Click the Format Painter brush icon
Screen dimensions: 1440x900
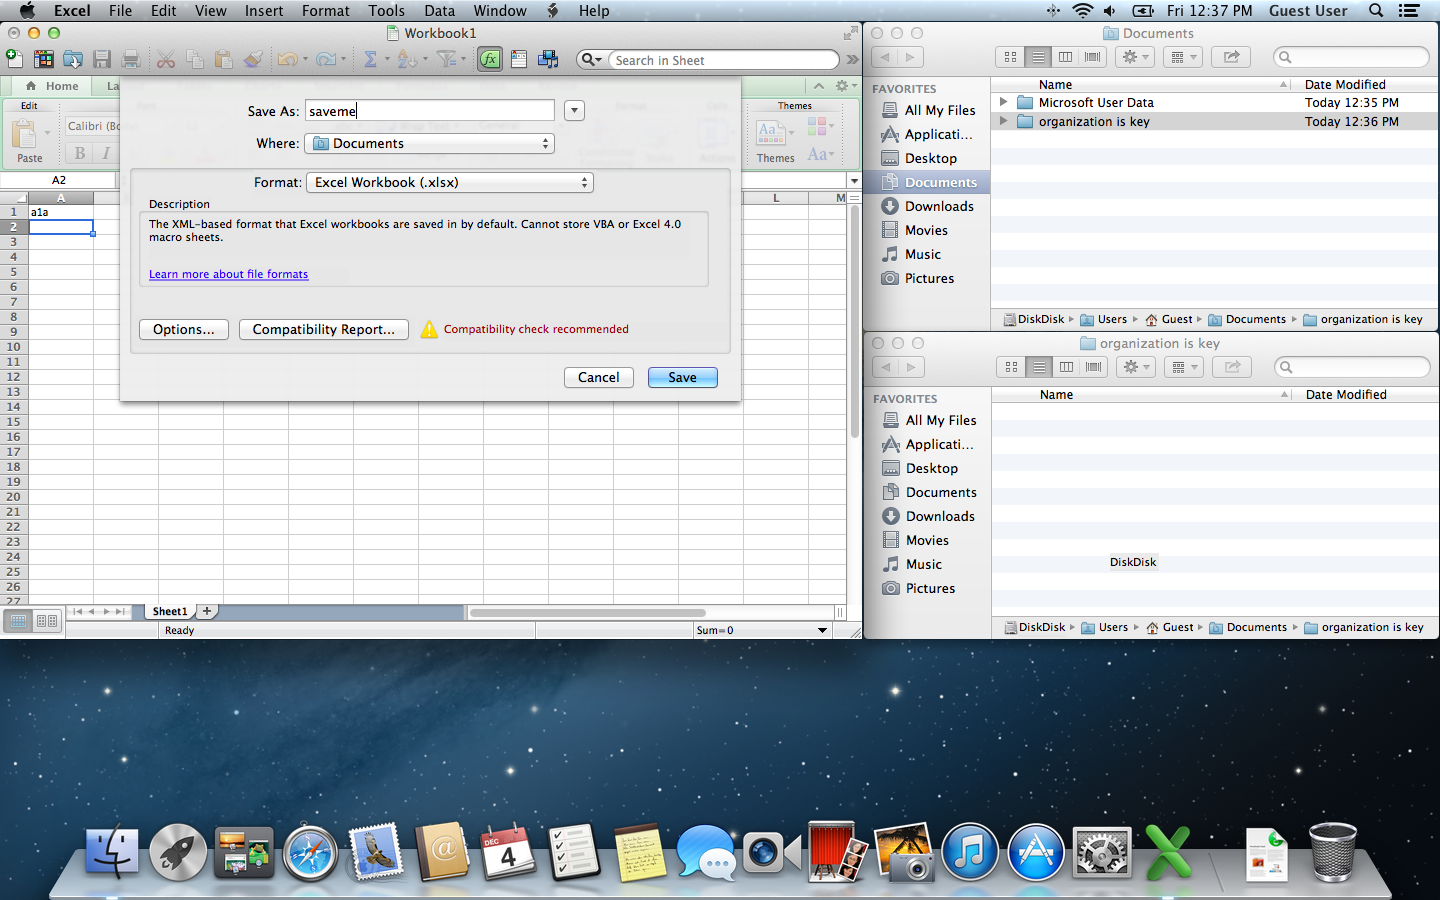coord(253,60)
